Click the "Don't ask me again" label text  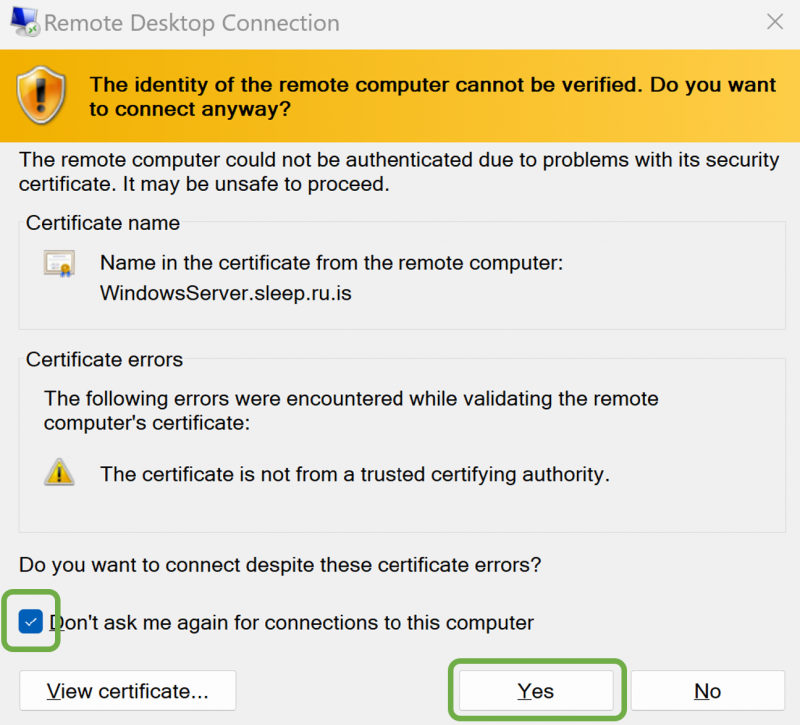click(x=292, y=623)
